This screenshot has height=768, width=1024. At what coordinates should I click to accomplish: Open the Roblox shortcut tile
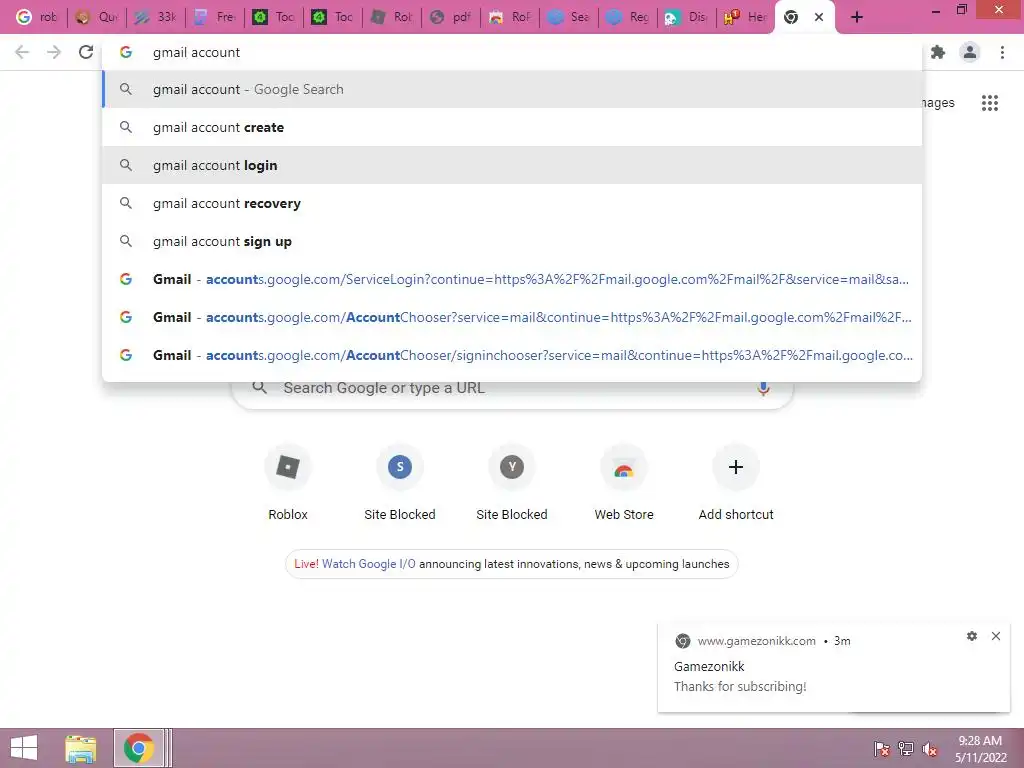pyautogui.click(x=288, y=483)
